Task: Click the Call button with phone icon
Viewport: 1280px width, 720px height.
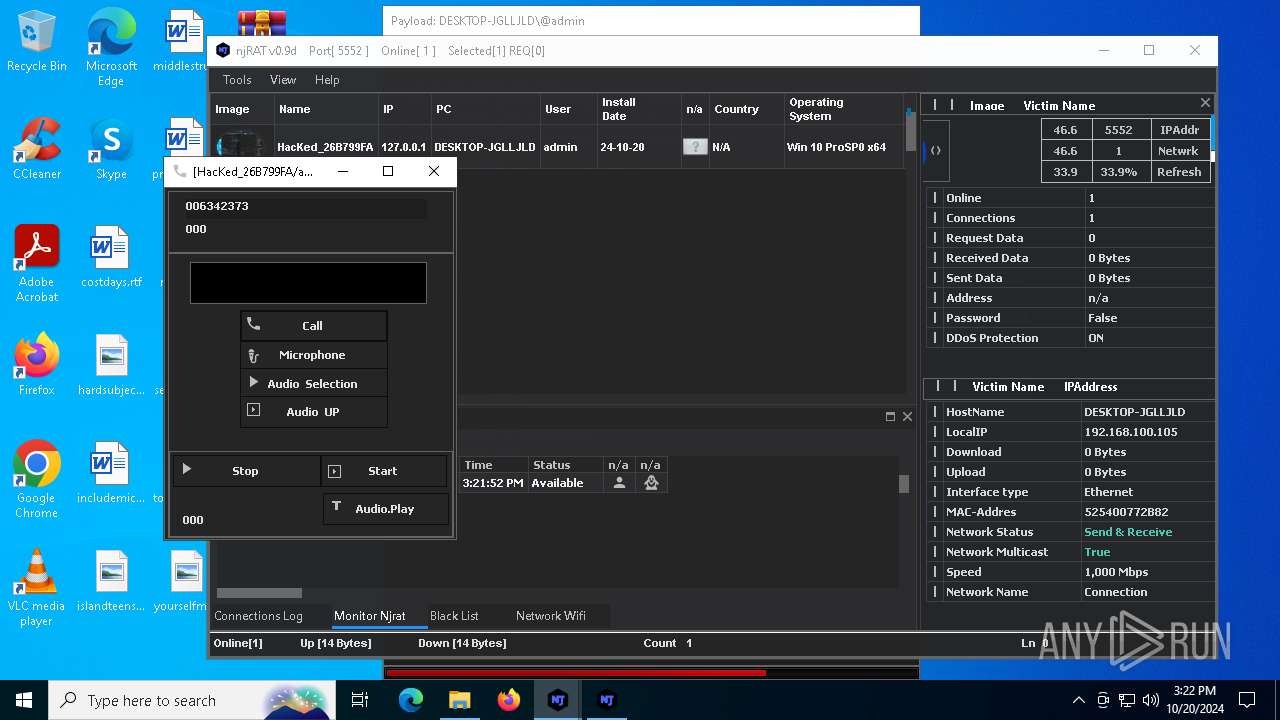Action: [313, 326]
